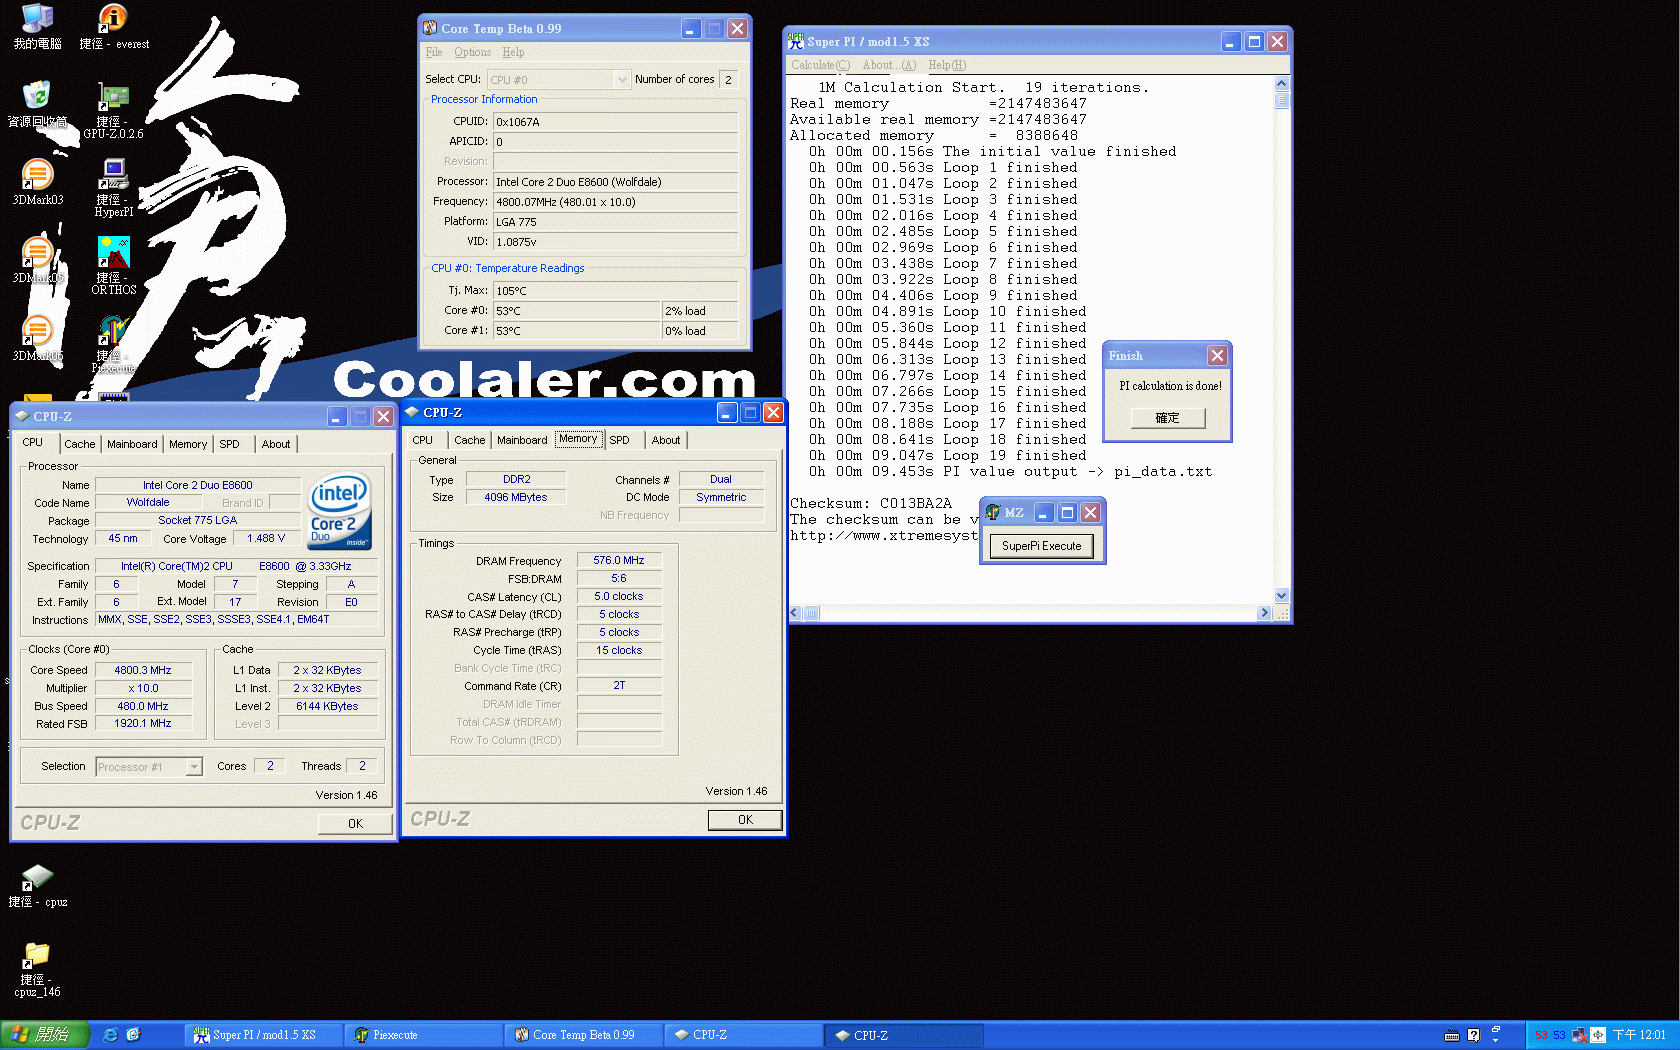
Task: Launch the ORTHOS shortcut icon
Action: pos(113,266)
